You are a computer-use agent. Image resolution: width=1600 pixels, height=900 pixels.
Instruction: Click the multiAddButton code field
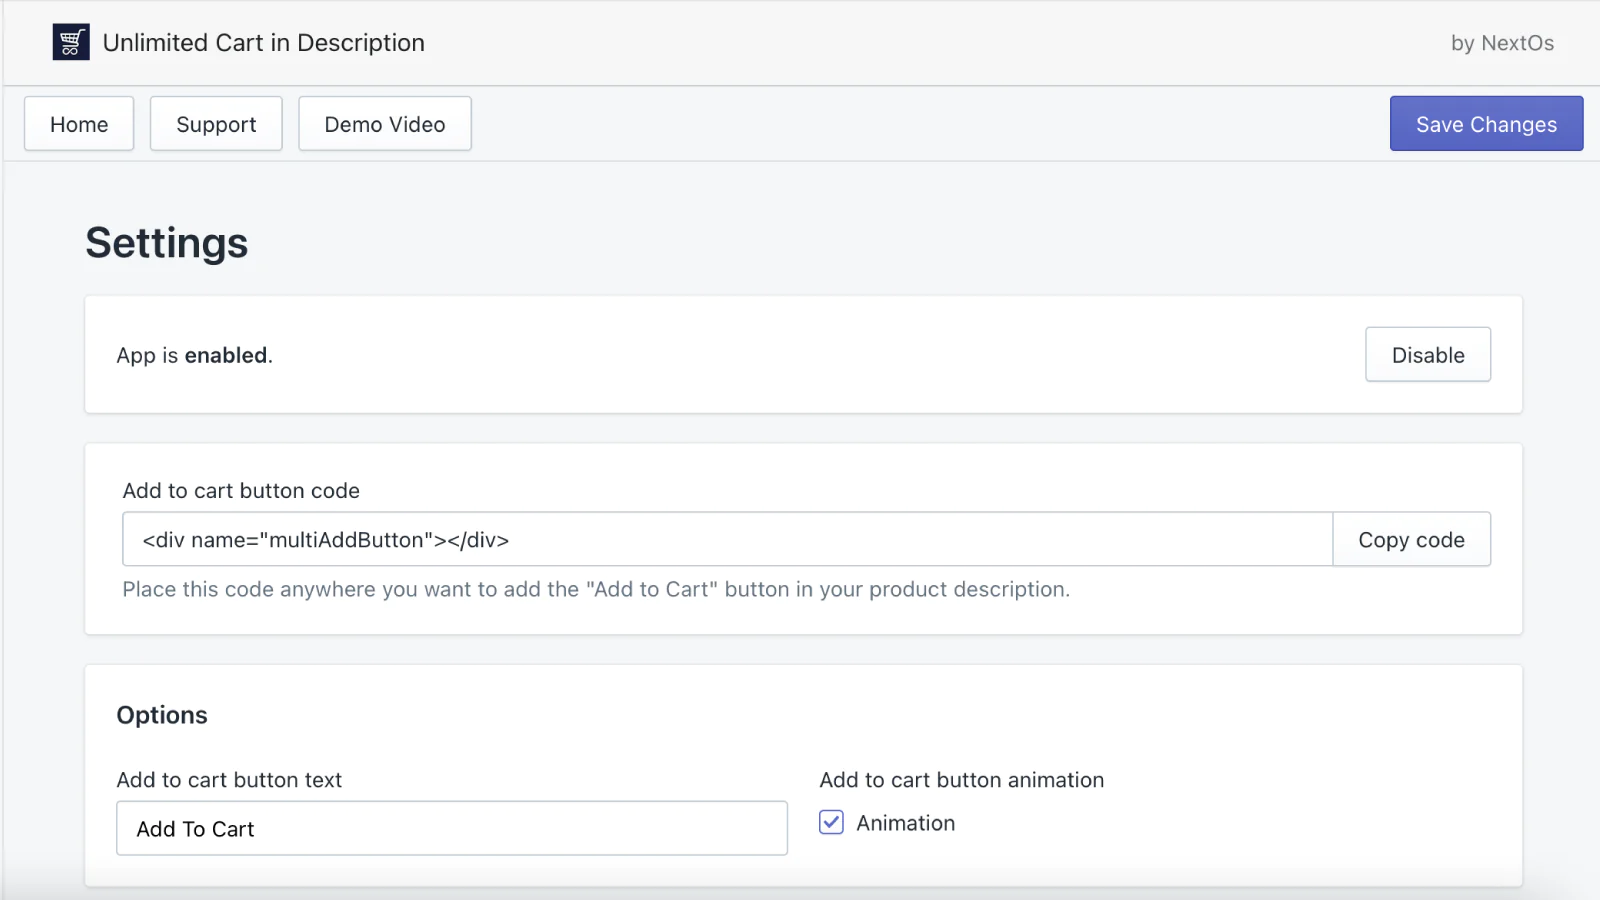[x=727, y=540]
